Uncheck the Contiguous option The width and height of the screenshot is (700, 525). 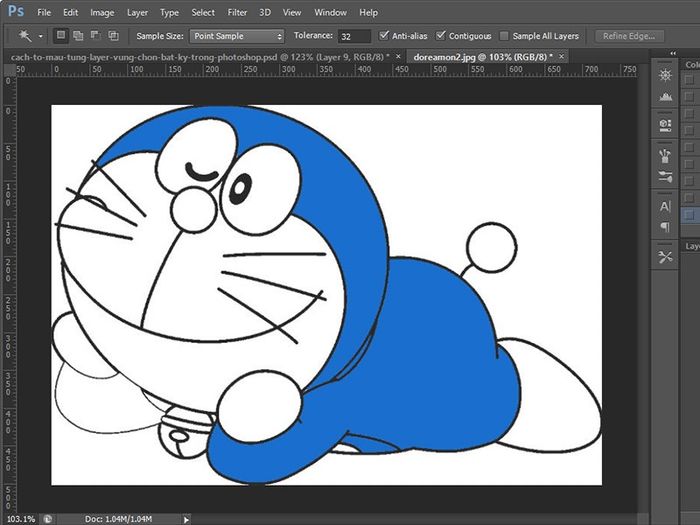coord(441,35)
